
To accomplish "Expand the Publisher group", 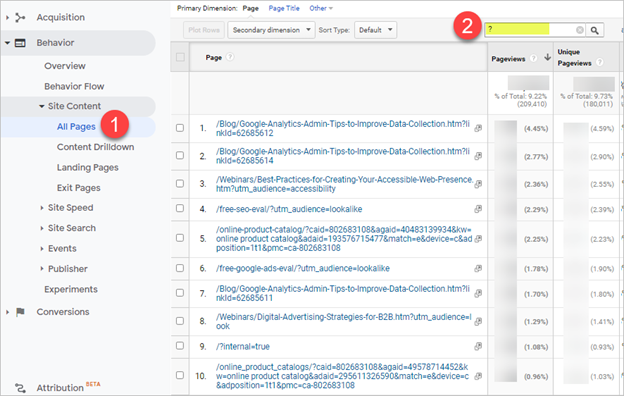I will tap(41, 269).
